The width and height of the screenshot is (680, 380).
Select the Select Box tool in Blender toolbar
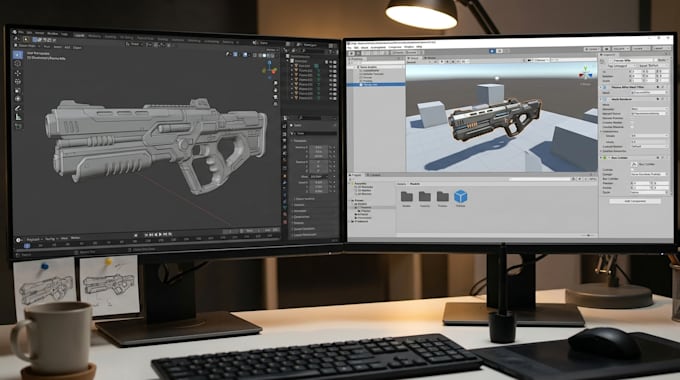click(18, 55)
